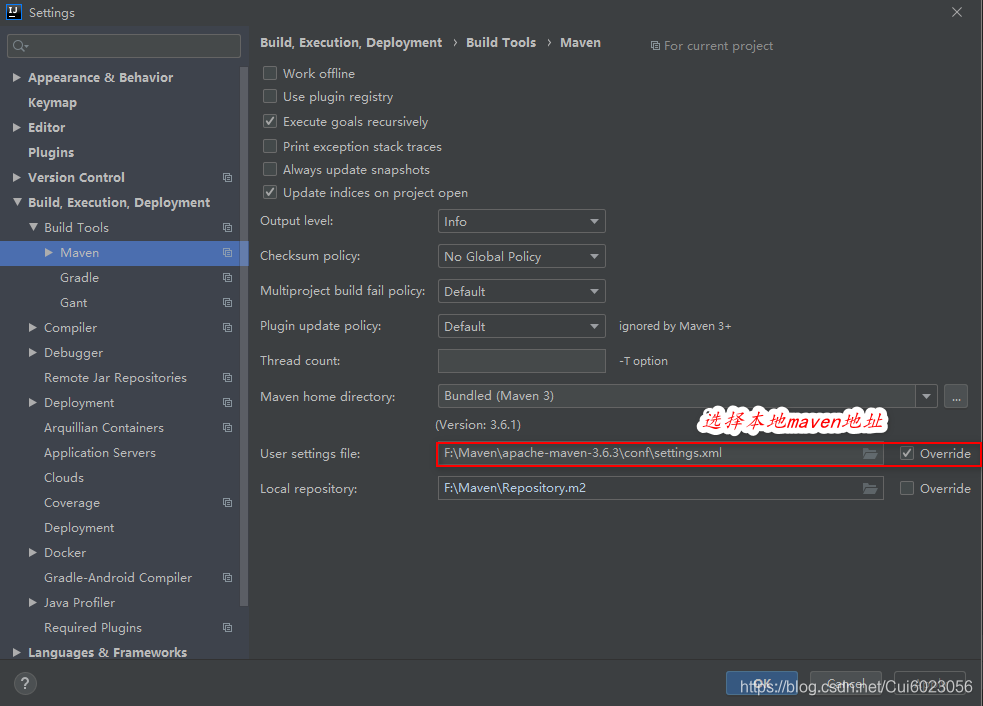Screen dimensions: 983x706
Task: Enable the Work offline checkbox
Action: click(x=270, y=73)
